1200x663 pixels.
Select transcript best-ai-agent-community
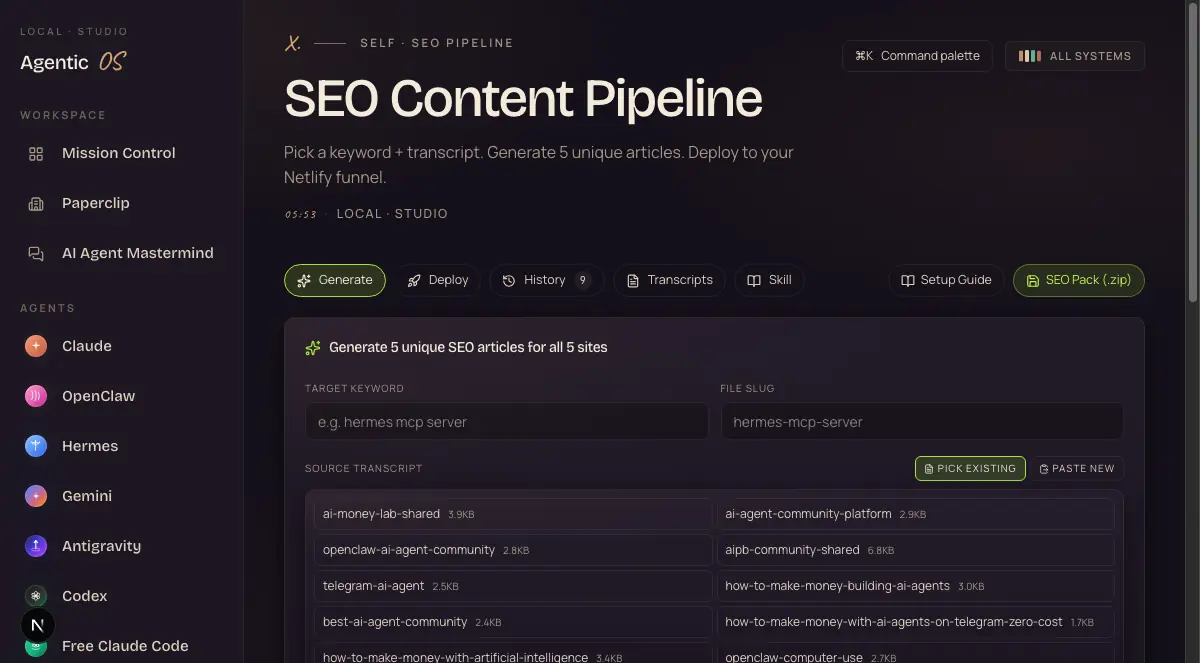[x=513, y=622]
